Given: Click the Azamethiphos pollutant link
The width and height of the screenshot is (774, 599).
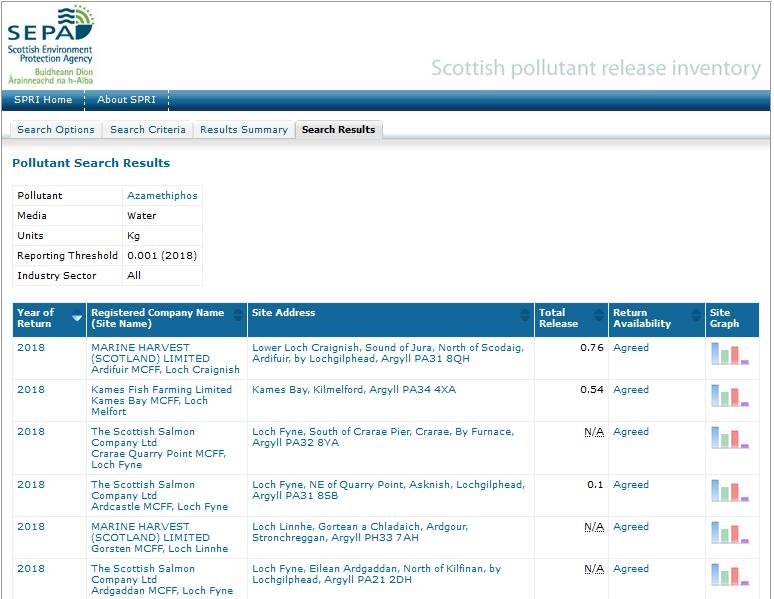Looking at the screenshot, I should click(162, 196).
